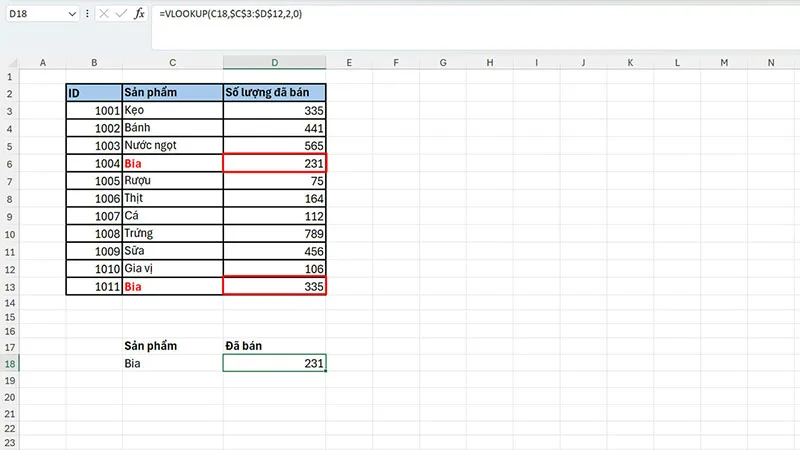Open the Name Box dropdown arrow
Image resolution: width=800 pixels, height=450 pixels.
pyautogui.click(x=72, y=14)
